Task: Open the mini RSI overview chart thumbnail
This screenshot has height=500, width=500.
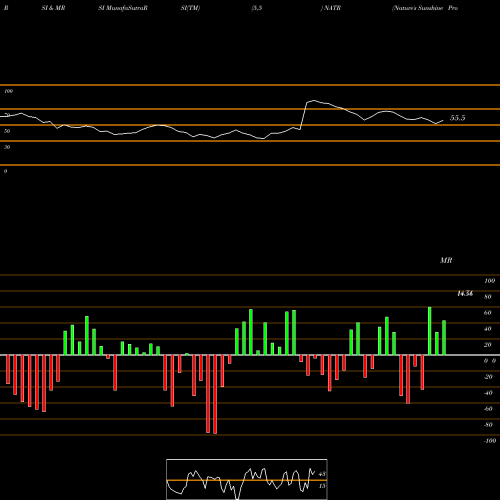Action: pos(247,479)
